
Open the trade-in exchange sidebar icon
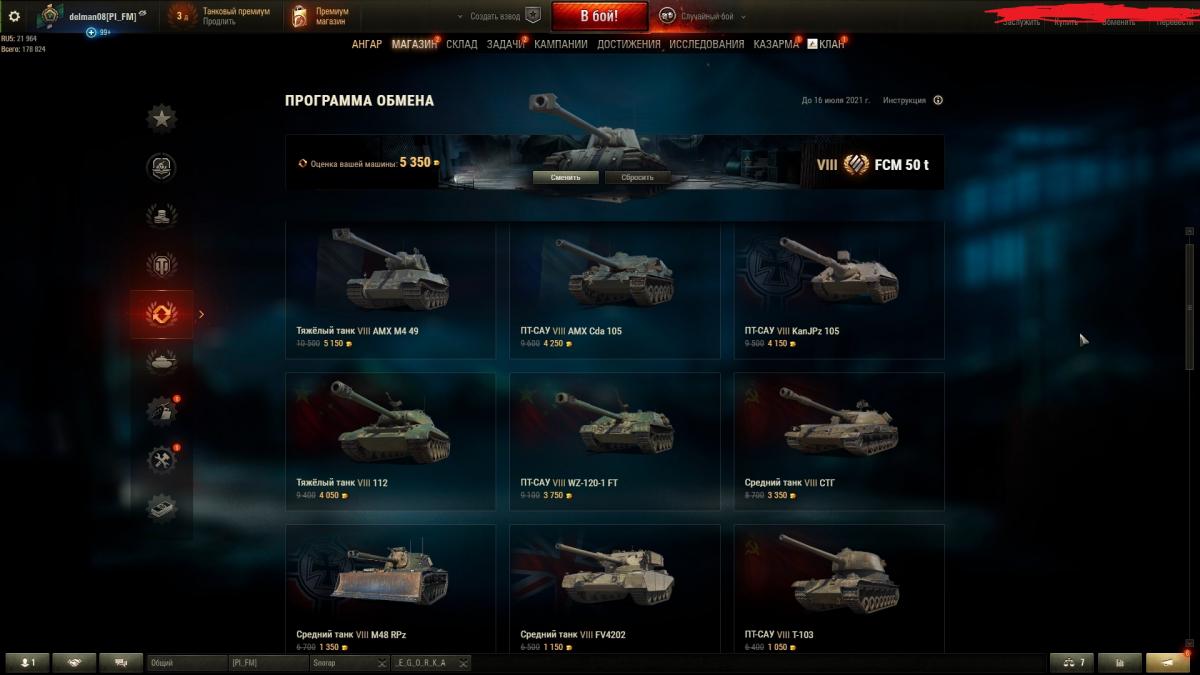(162, 314)
